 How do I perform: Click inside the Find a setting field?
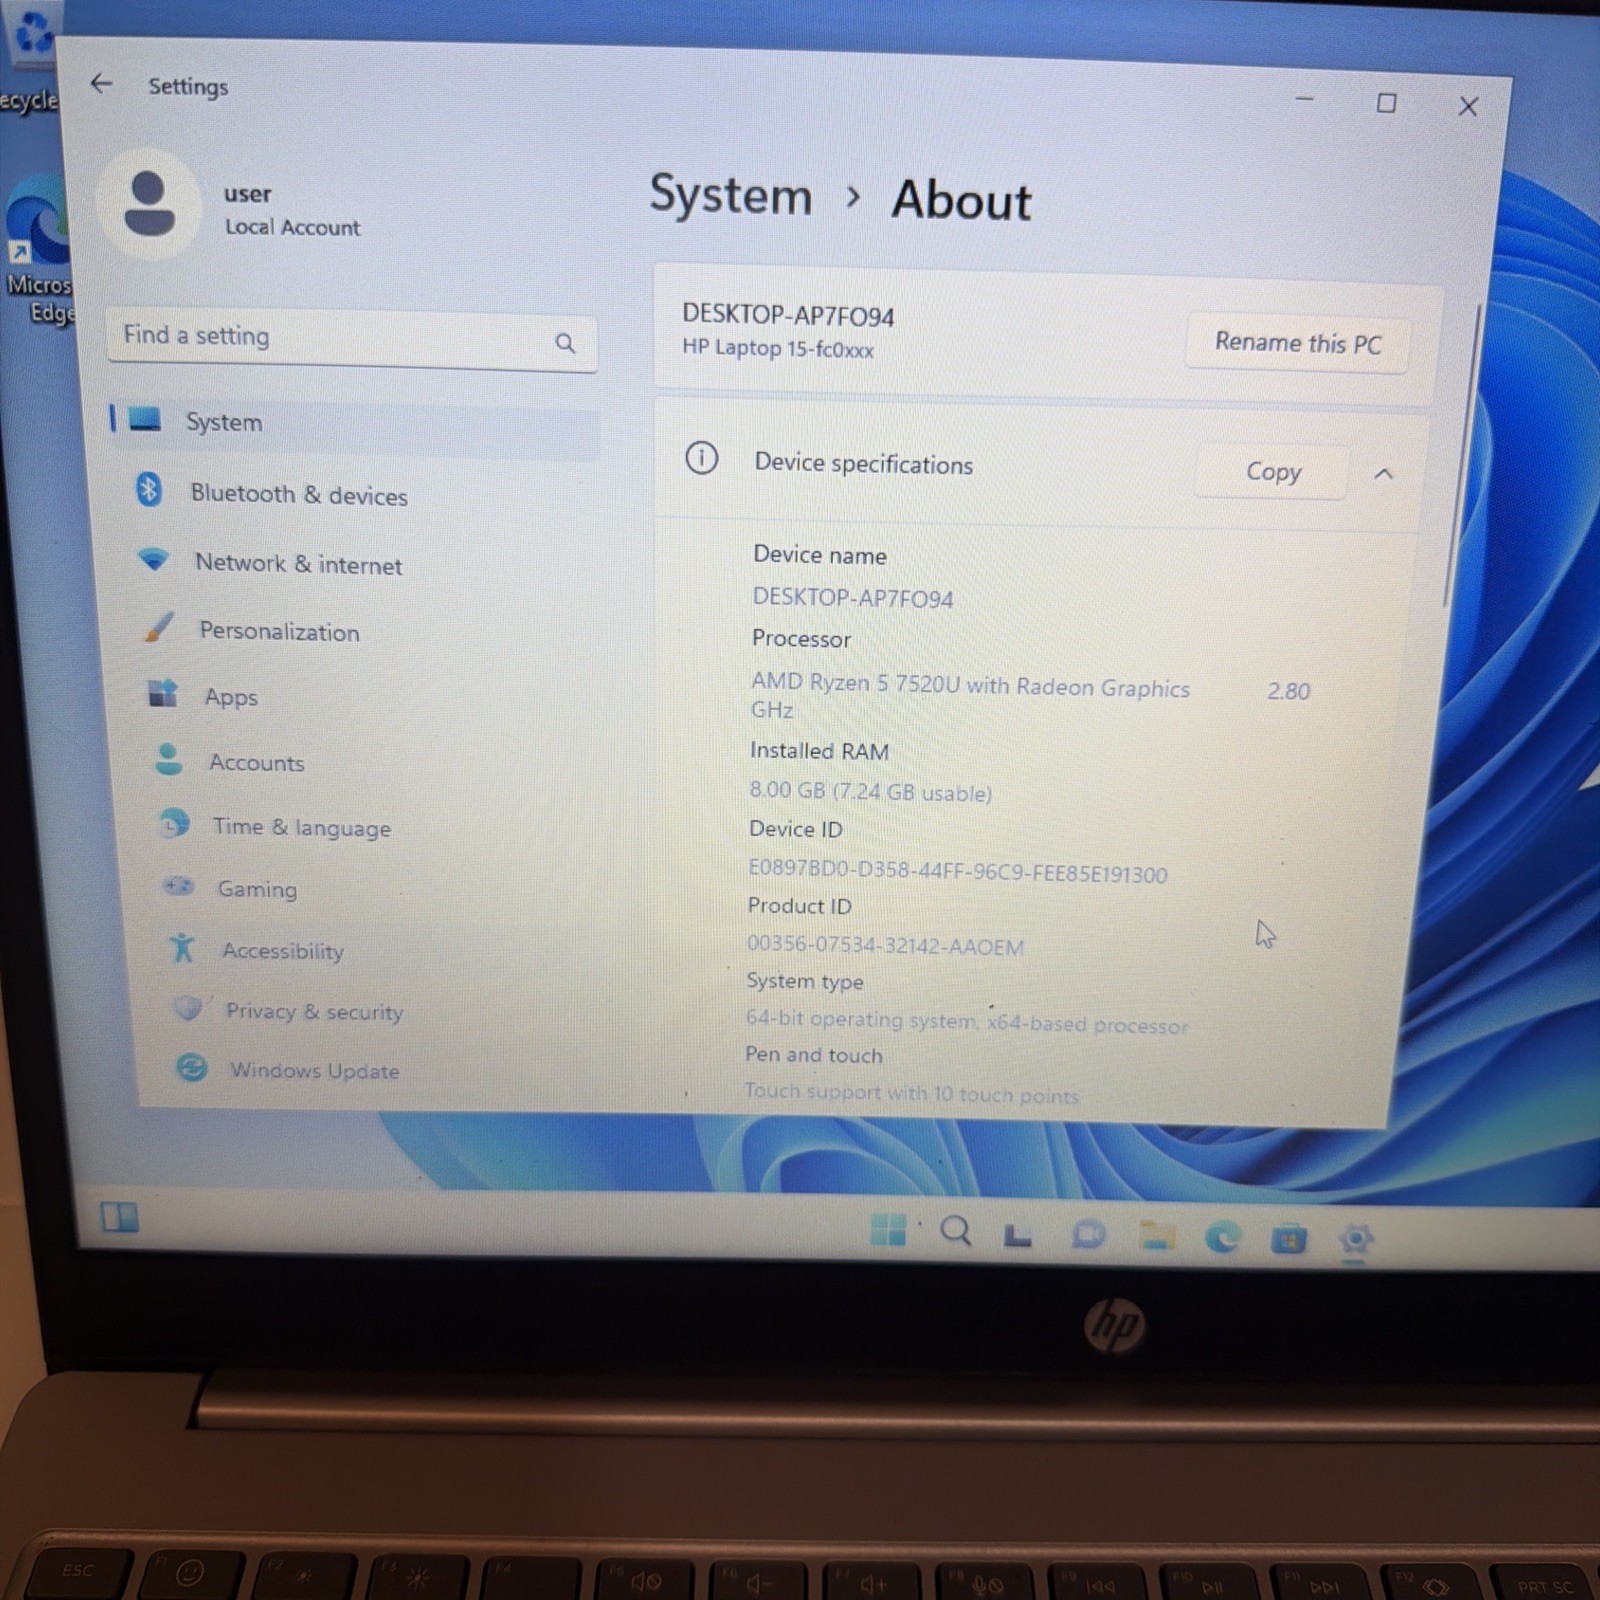(x=351, y=340)
